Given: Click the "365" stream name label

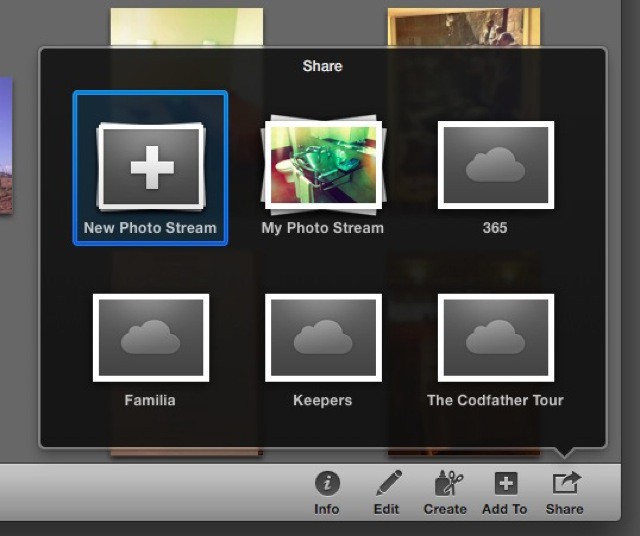Looking at the screenshot, I should (x=495, y=228).
